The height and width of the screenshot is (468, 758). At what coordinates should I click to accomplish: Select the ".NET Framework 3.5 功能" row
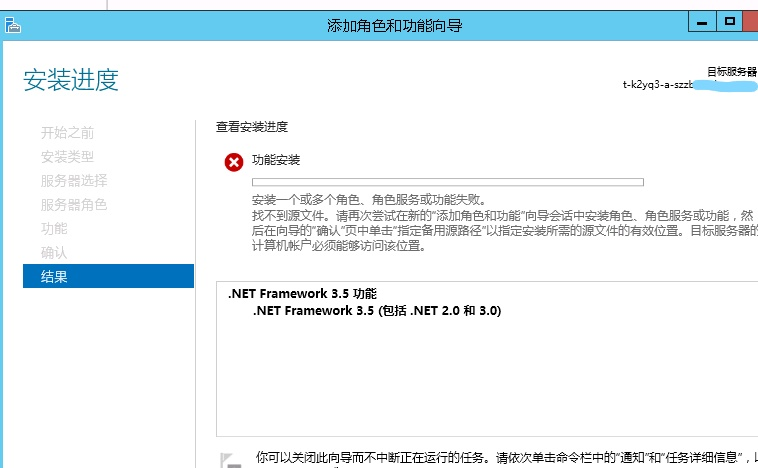302,294
